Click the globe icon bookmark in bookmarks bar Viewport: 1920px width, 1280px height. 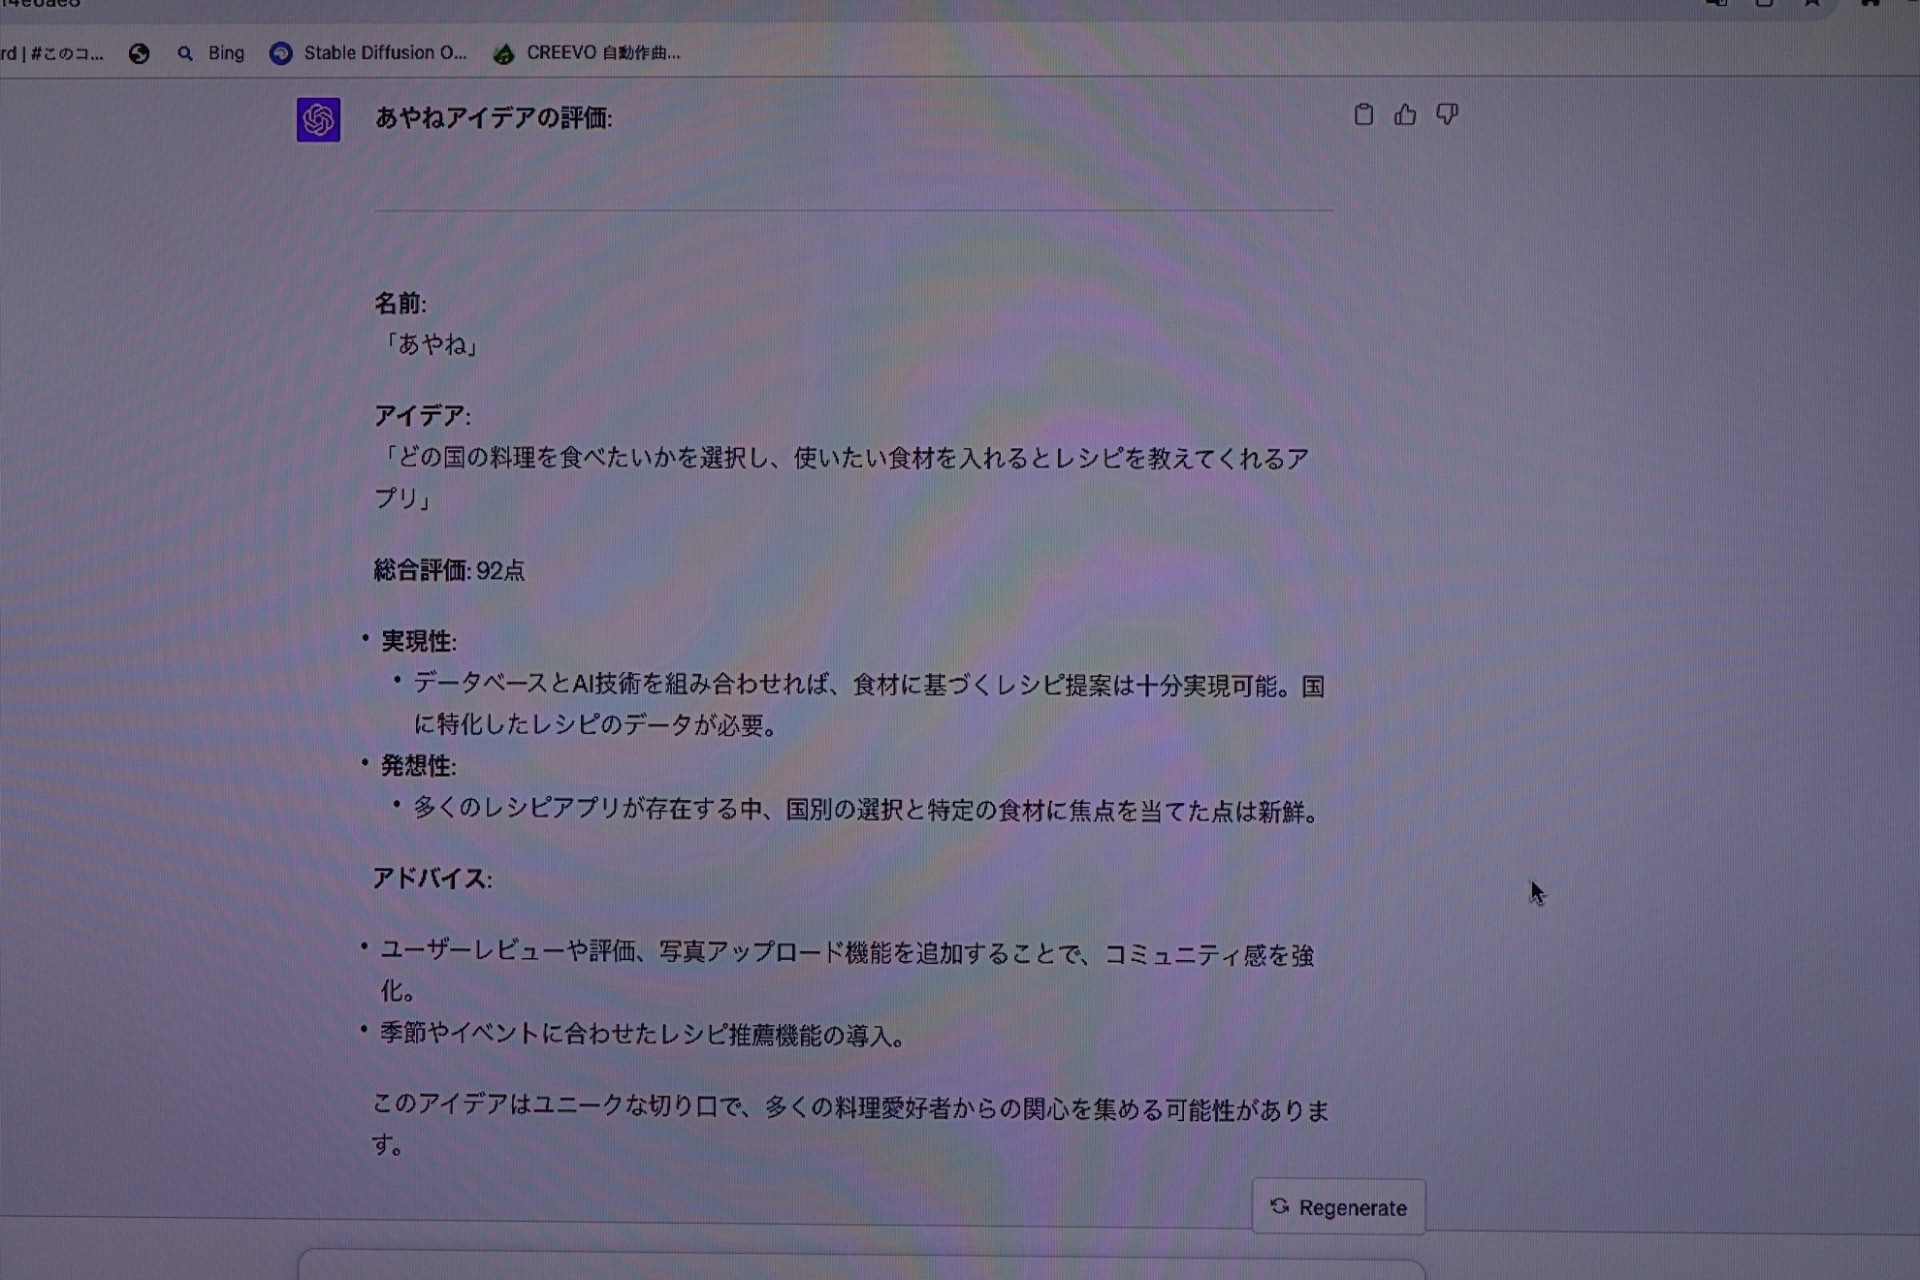tap(140, 54)
